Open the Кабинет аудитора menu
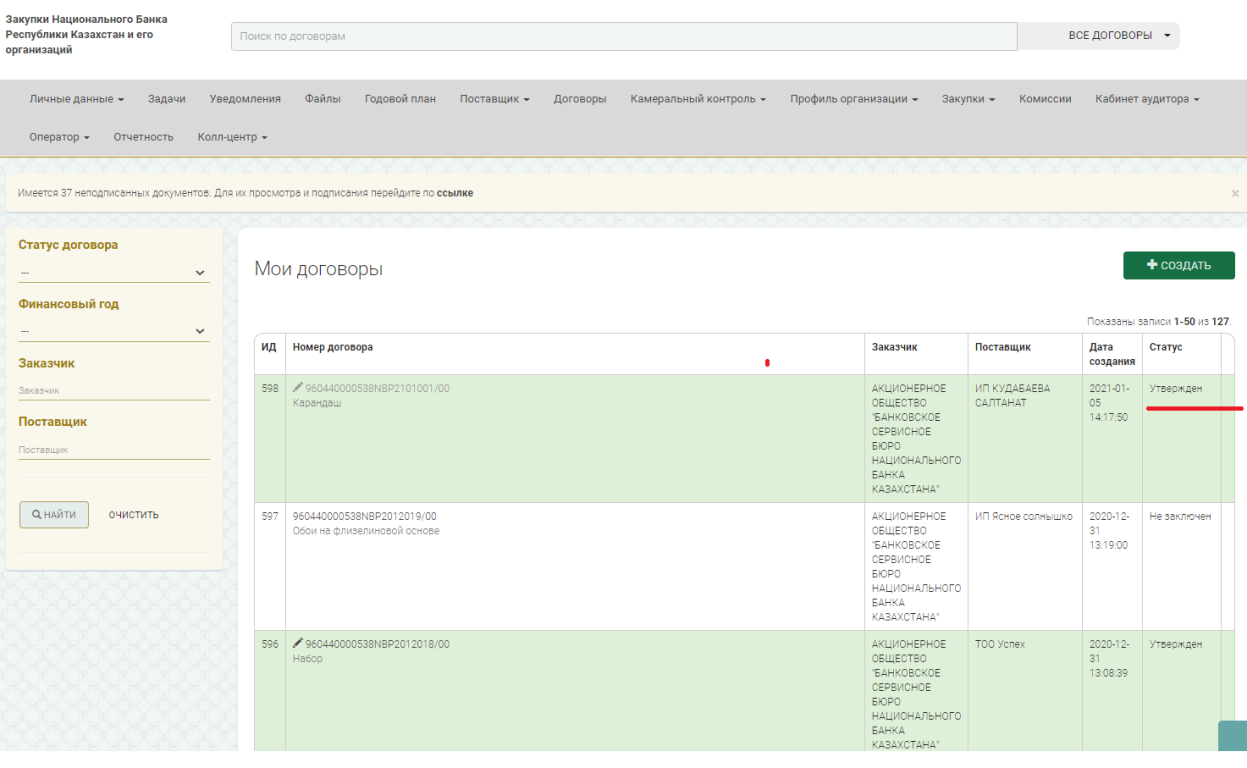1247x768 pixels. click(1146, 99)
